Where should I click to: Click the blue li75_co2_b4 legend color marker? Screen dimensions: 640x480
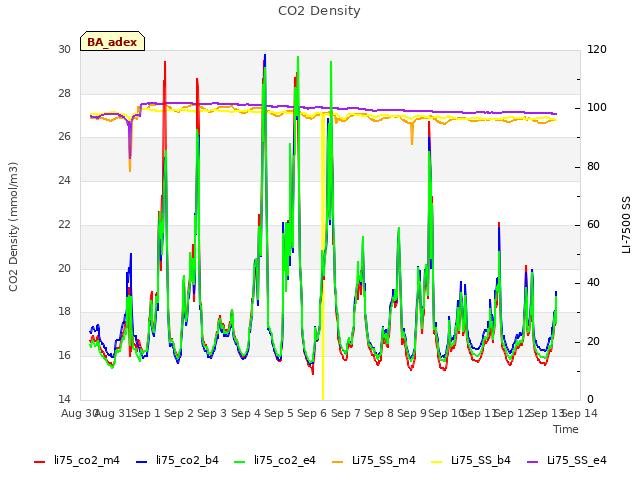141,462
